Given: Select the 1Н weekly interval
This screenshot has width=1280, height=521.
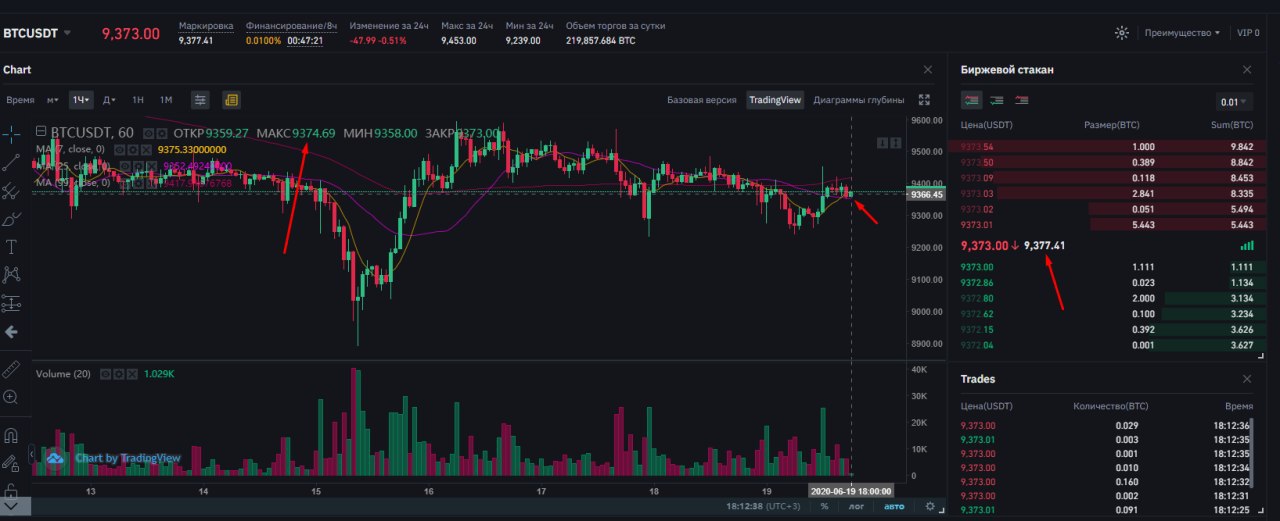Looking at the screenshot, I should (138, 100).
